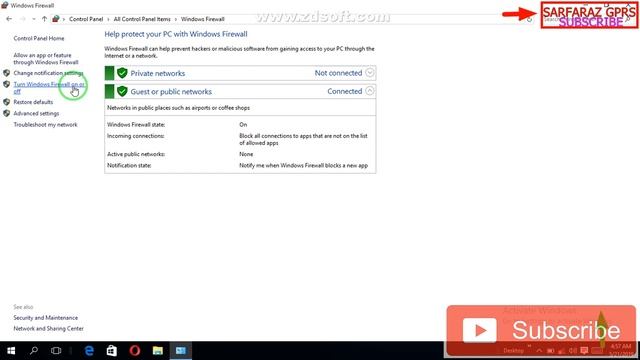Image resolution: width=640 pixels, height=360 pixels.
Task: Click the Back navigation arrow
Action: pyautogui.click(x=9, y=19)
